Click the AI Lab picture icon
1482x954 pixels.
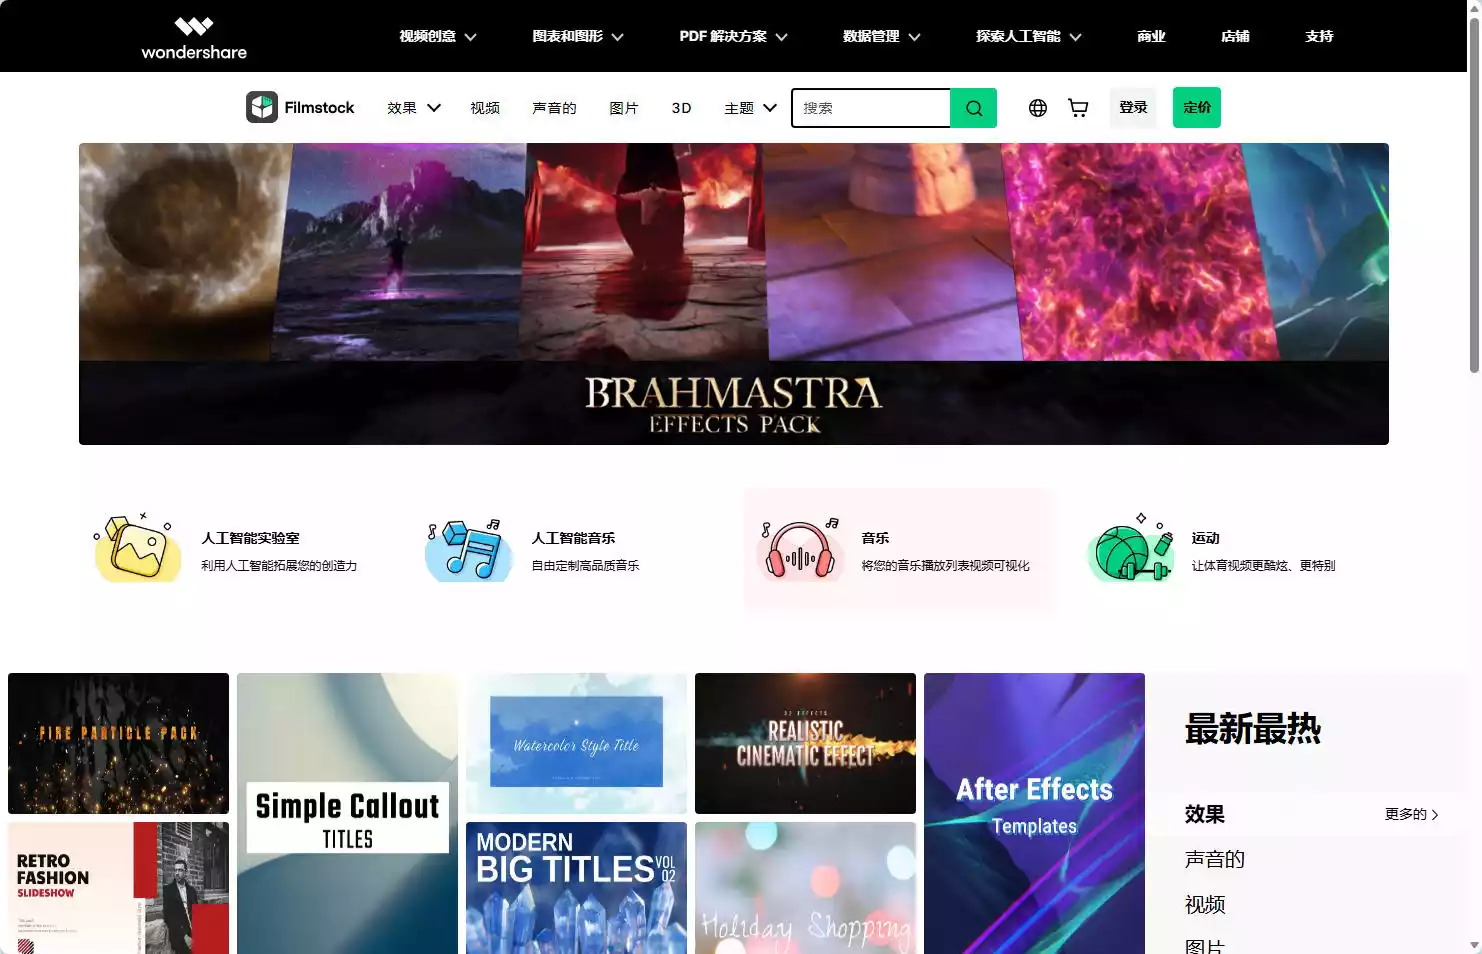point(136,548)
